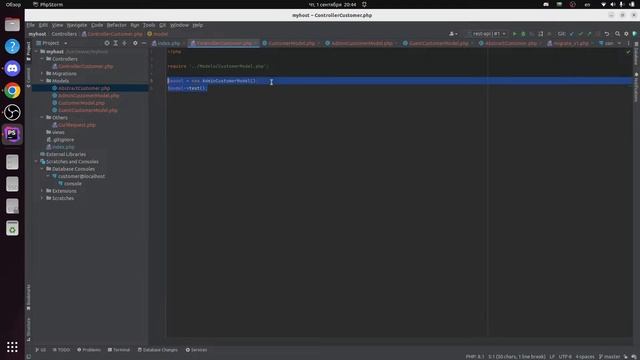Collapse the Controllers folder
Viewport: 640px width, 360px height.
point(42,59)
